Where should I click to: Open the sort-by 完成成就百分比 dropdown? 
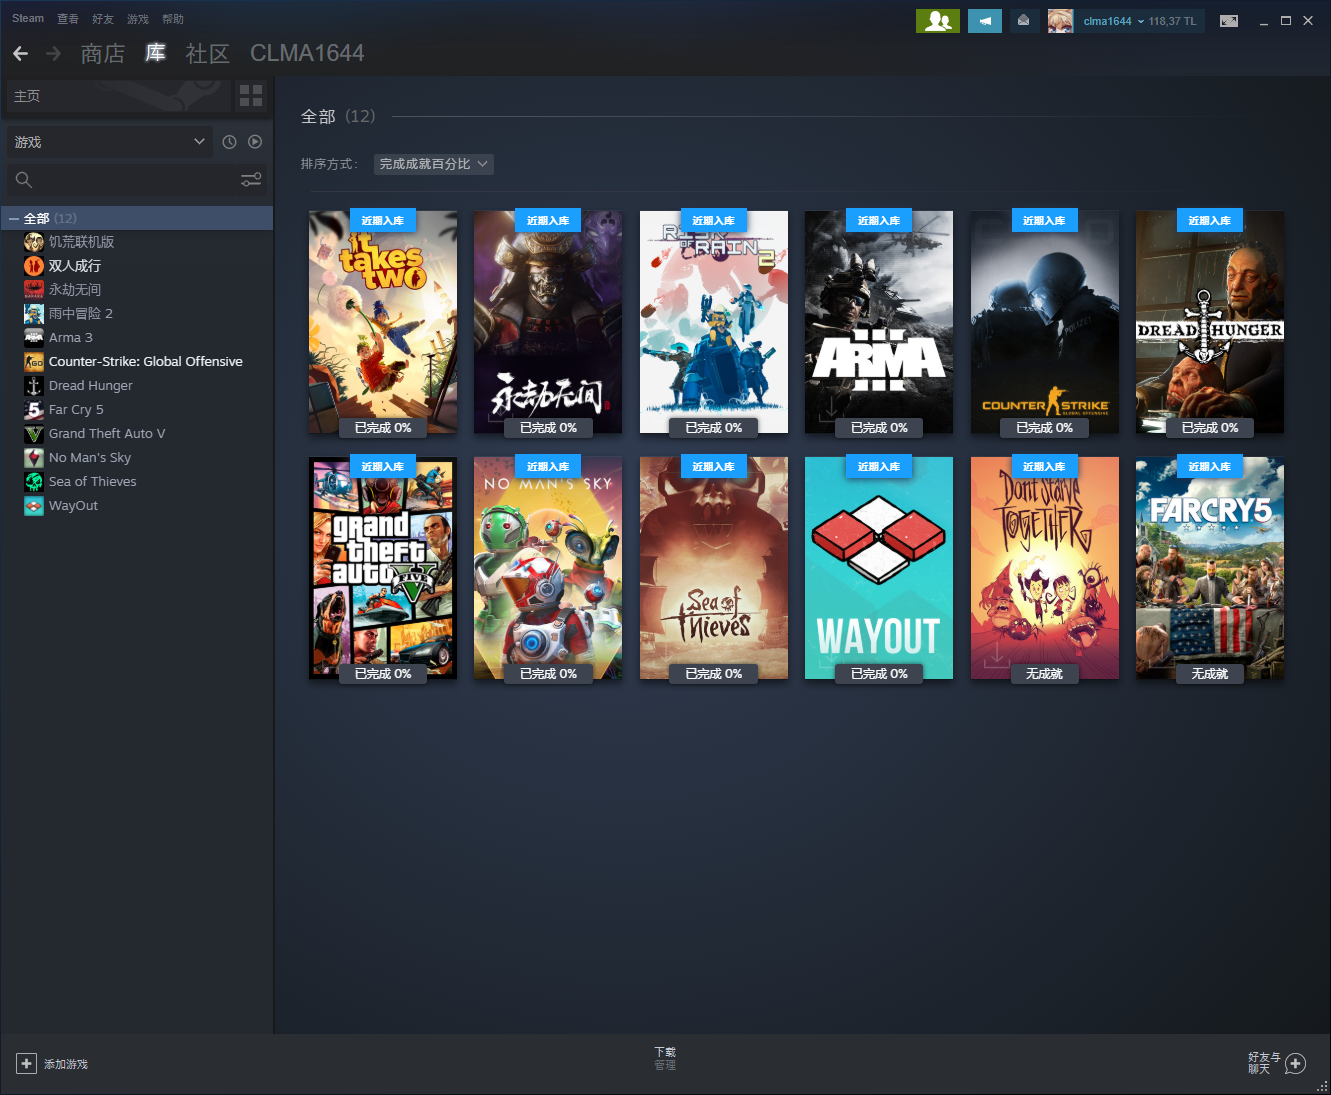pos(434,164)
